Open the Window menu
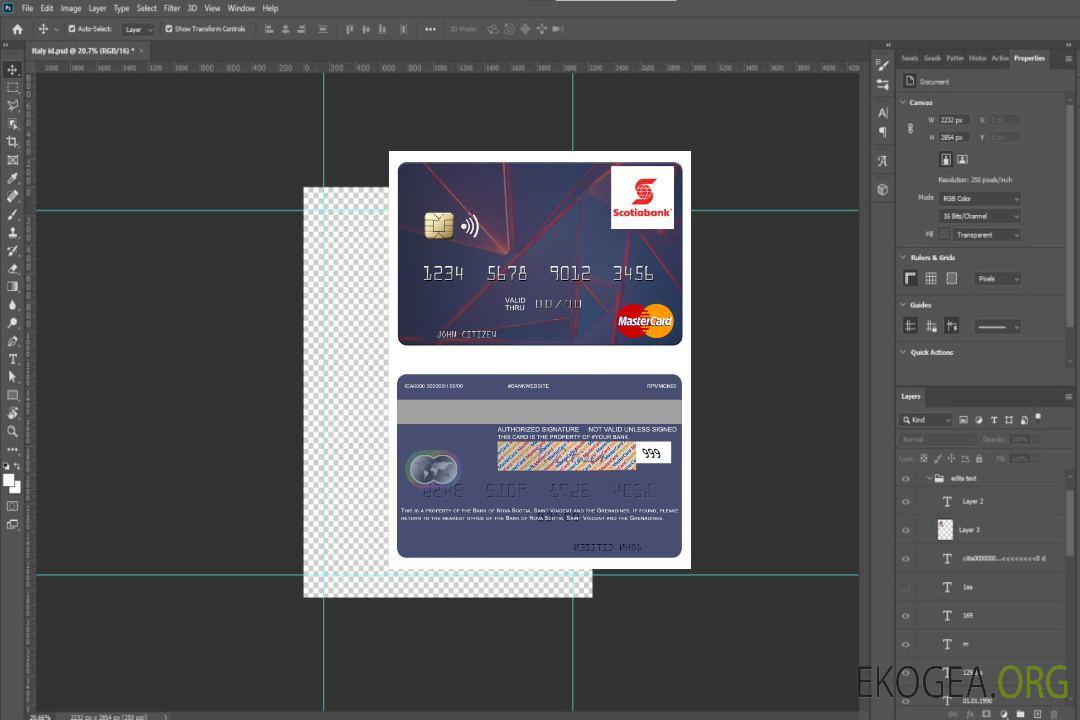Image resolution: width=1080 pixels, height=720 pixels. pos(241,8)
